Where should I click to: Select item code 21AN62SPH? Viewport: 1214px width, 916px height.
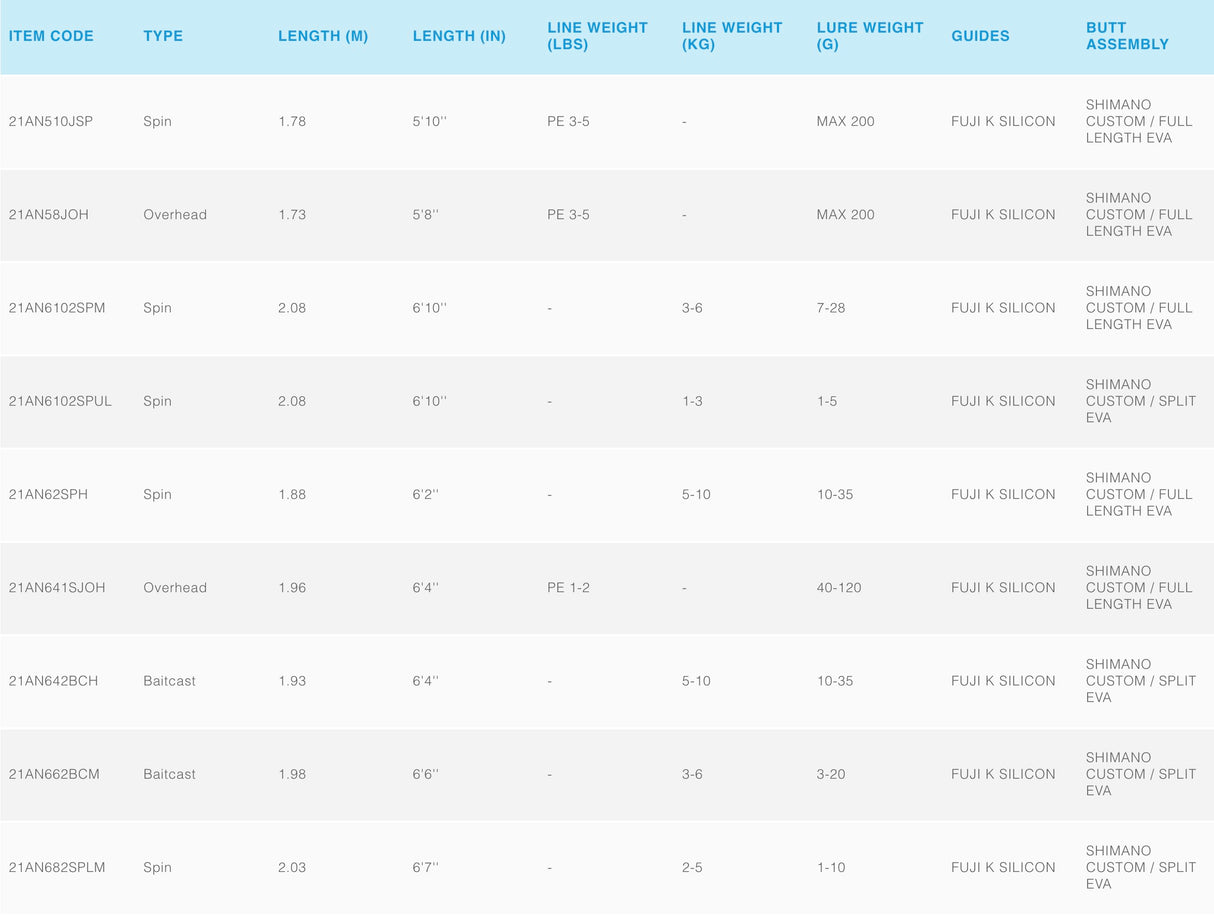[x=48, y=494]
